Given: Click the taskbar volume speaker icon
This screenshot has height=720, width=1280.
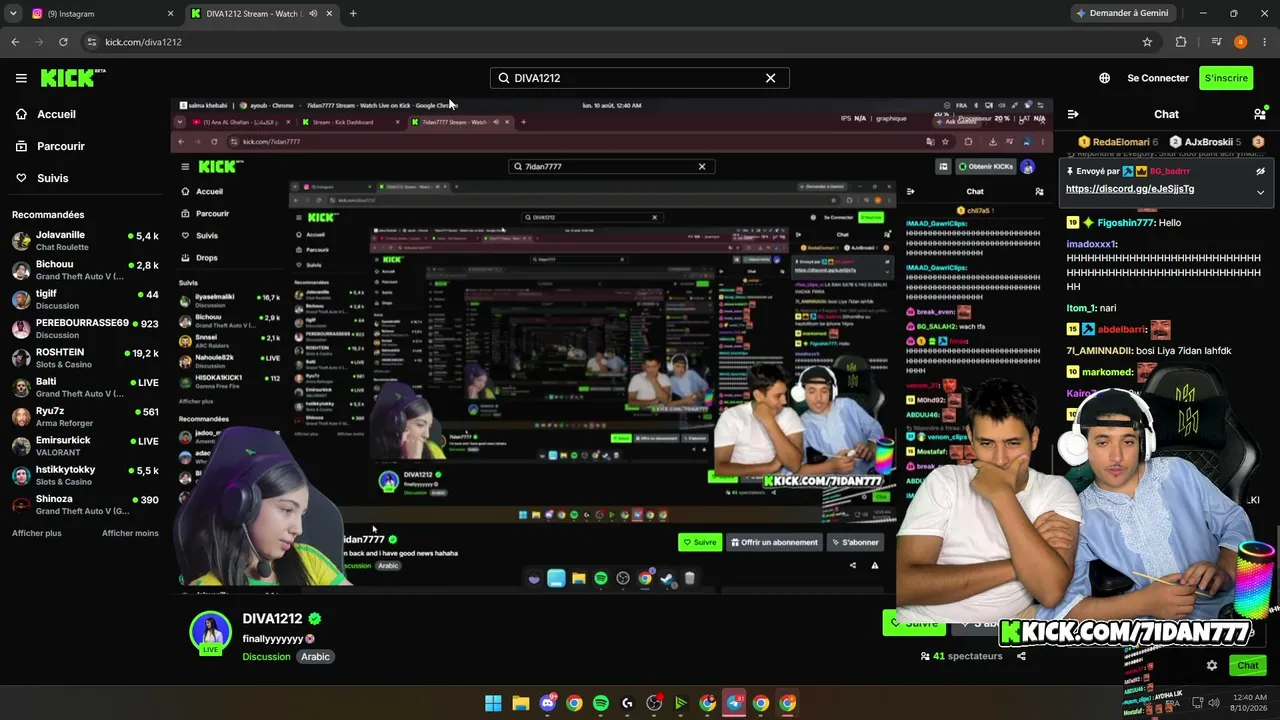Looking at the screenshot, I should 1212,703.
